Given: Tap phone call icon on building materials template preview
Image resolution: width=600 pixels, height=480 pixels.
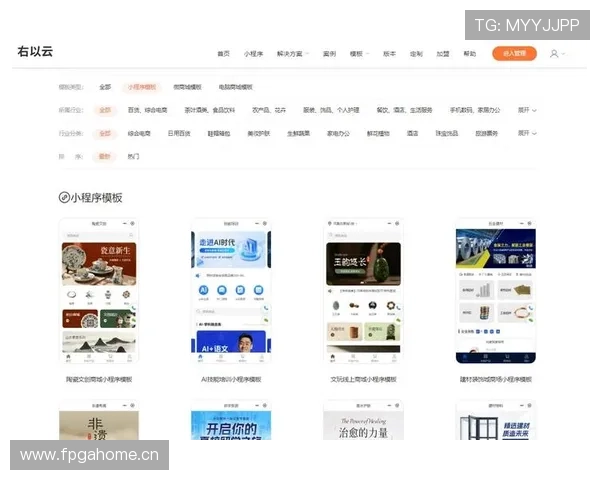Looking at the screenshot, I should tap(531, 308).
